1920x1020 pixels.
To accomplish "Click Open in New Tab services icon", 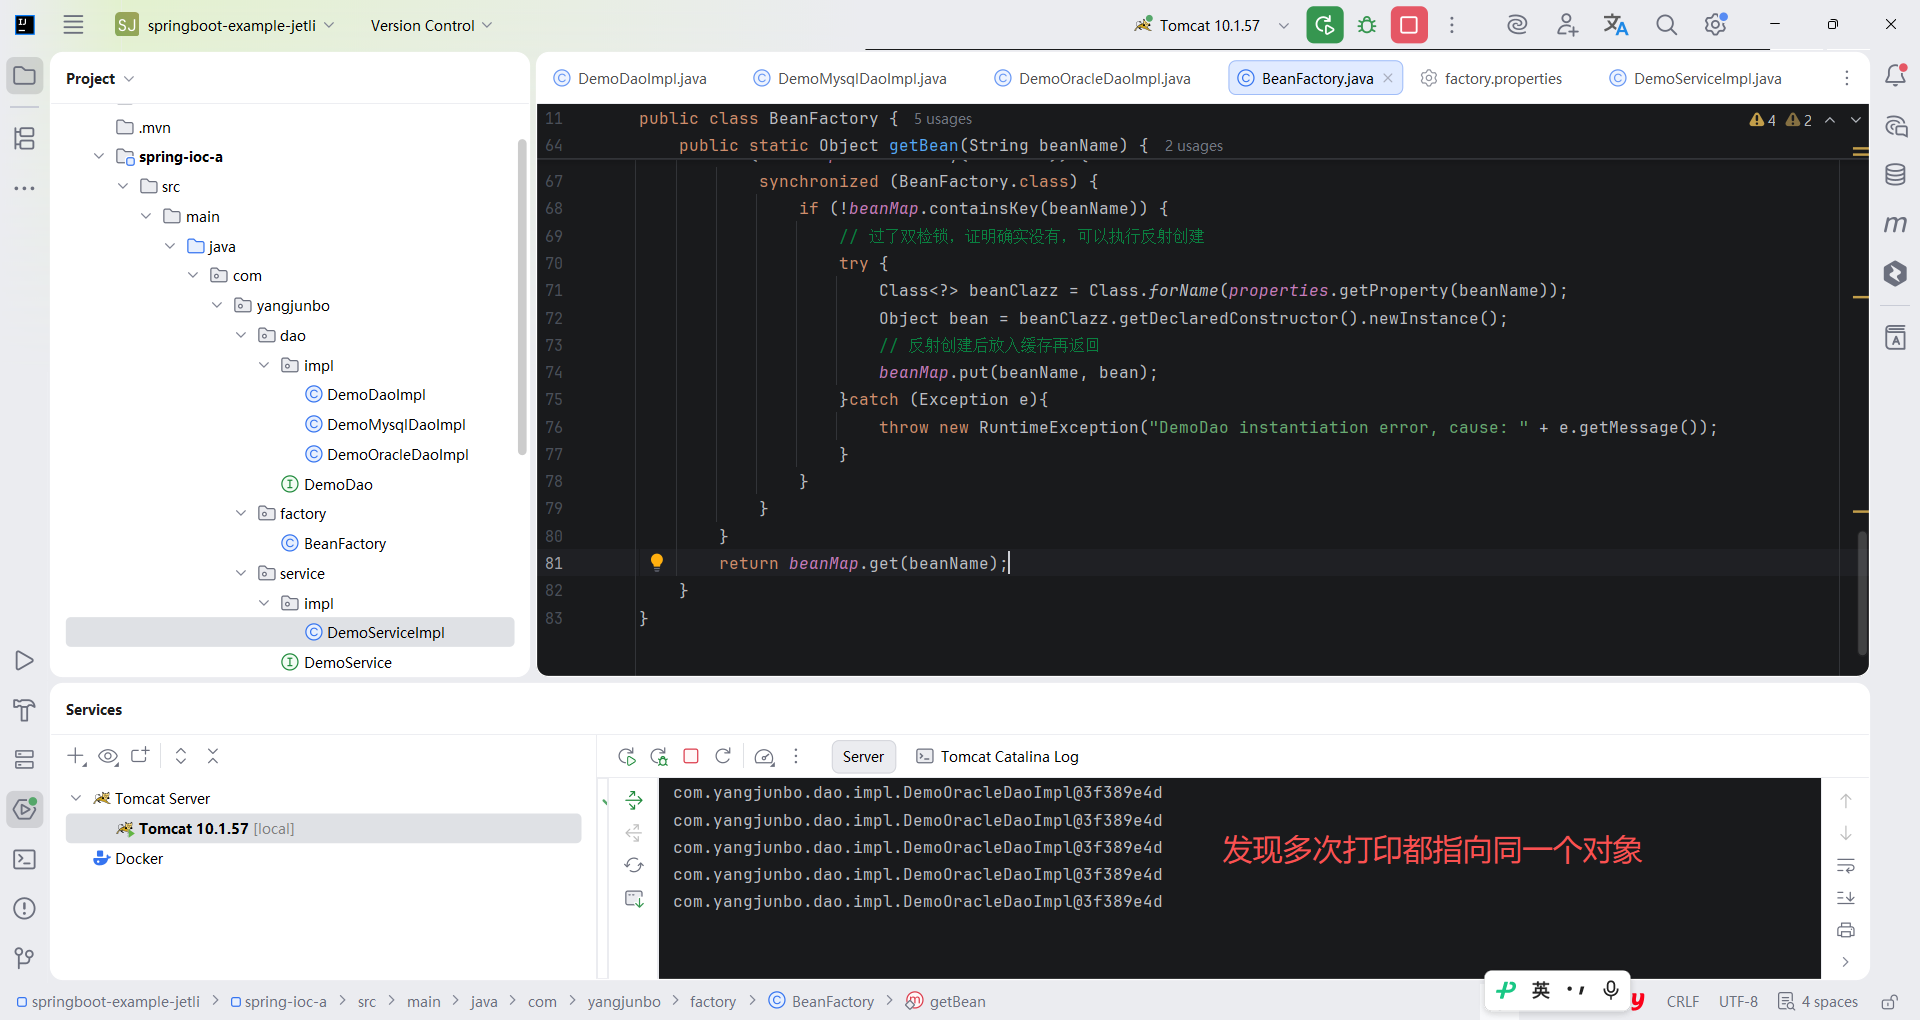I will click(140, 756).
